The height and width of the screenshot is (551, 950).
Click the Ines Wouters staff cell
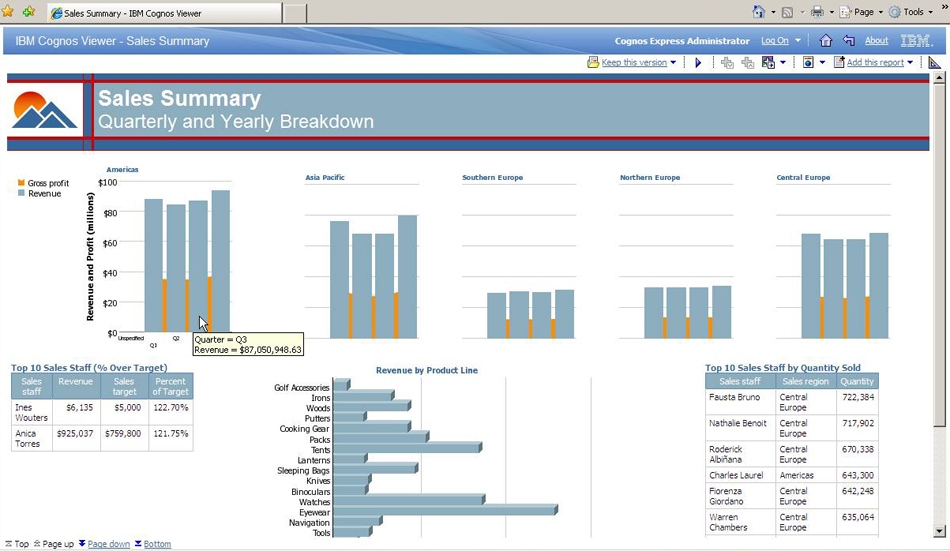32,412
